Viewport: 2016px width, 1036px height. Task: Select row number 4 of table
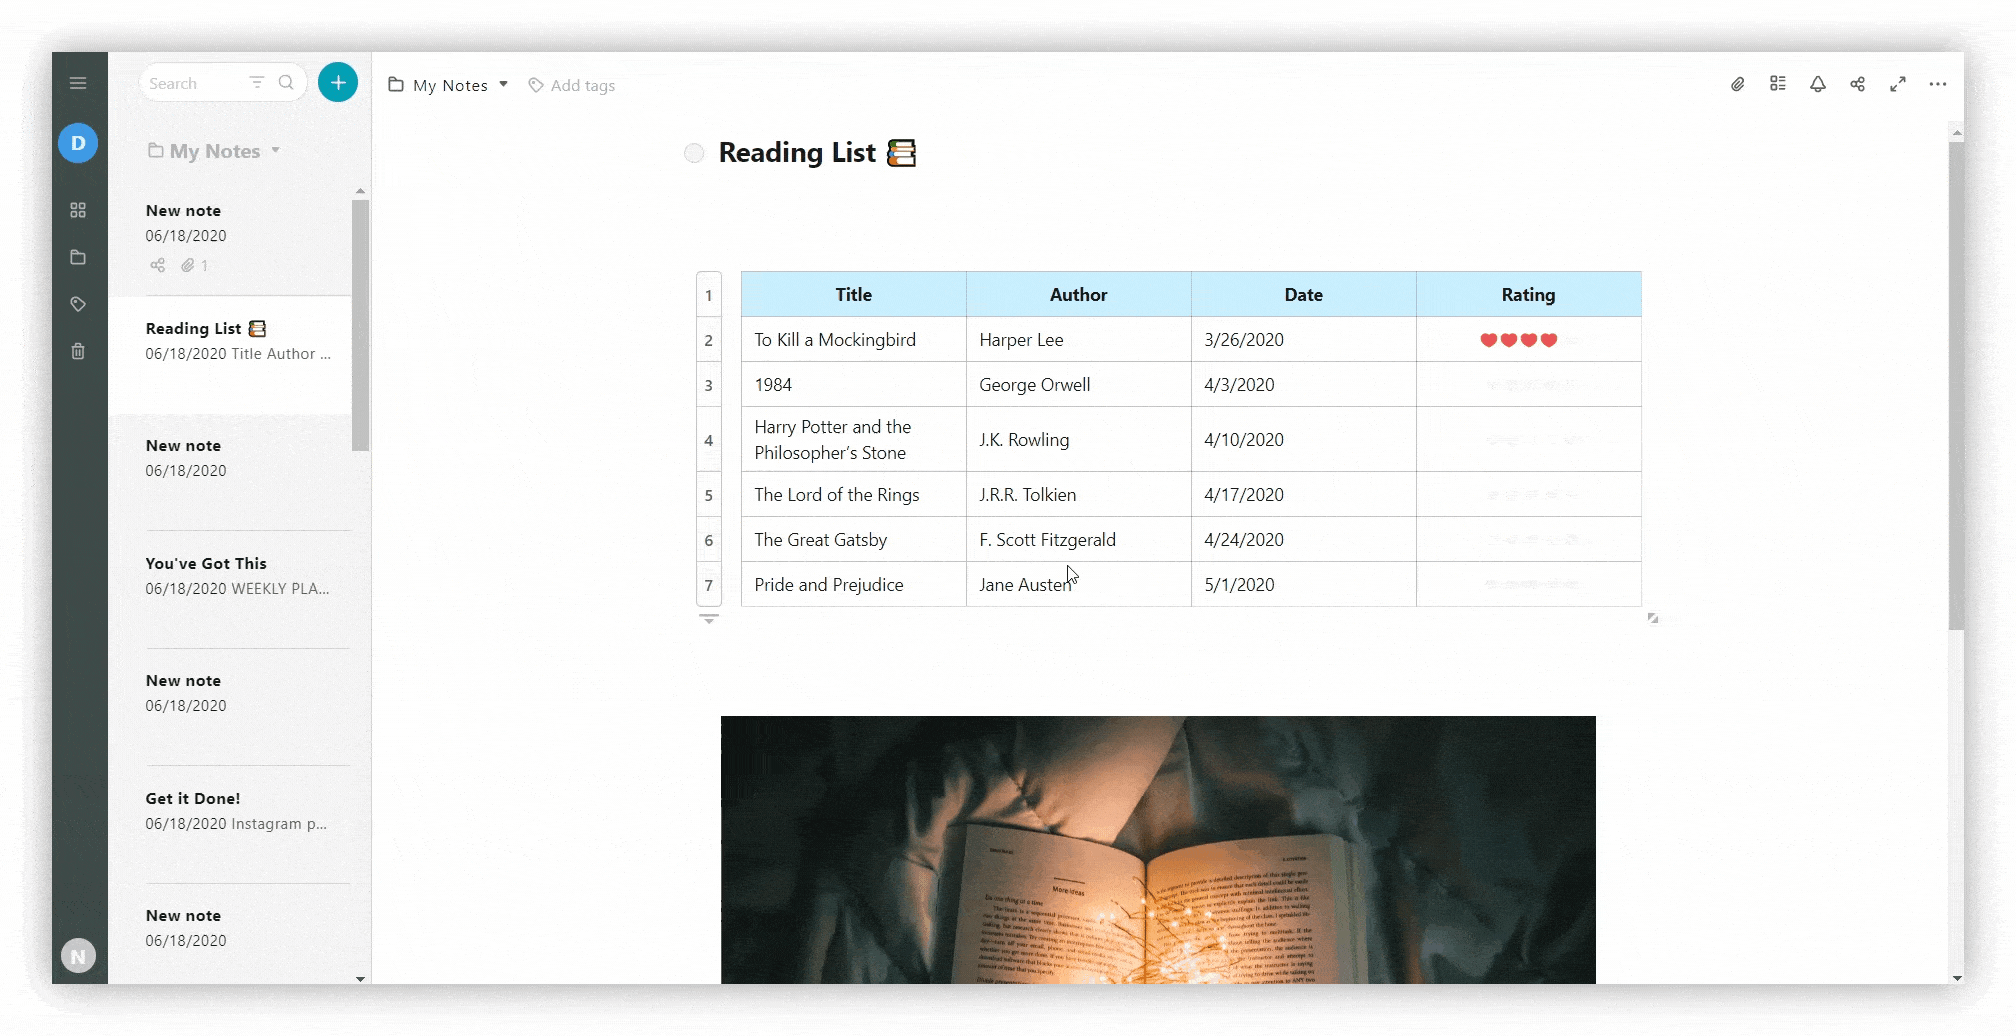(709, 440)
